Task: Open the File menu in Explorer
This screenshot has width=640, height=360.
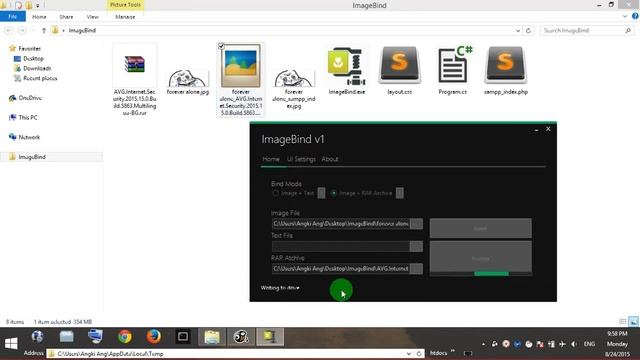Action: [x=13, y=17]
